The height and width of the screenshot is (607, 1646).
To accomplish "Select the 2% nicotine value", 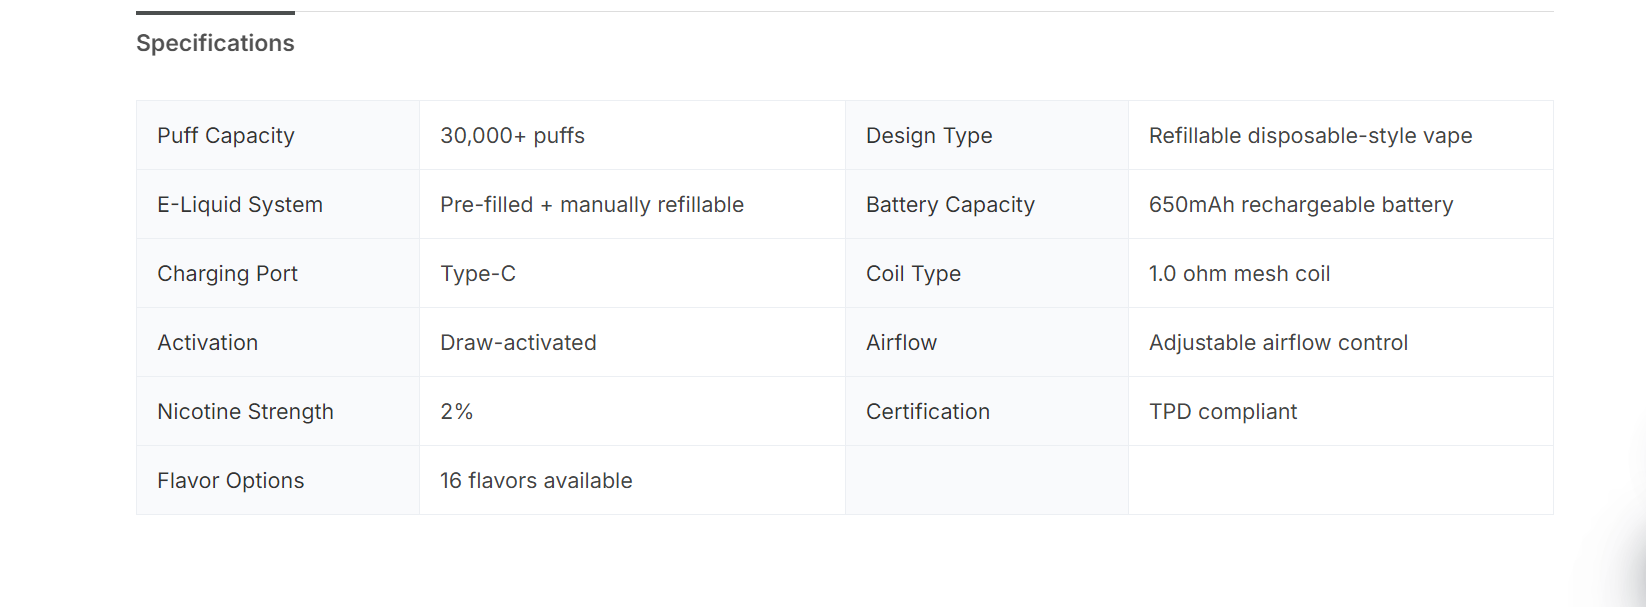I will [x=456, y=412].
